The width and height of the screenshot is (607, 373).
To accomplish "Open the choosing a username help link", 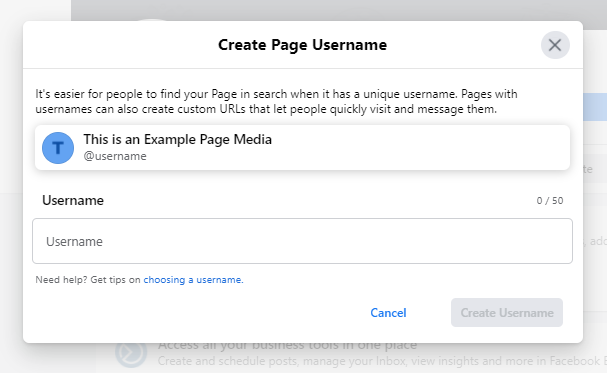I will [x=193, y=280].
